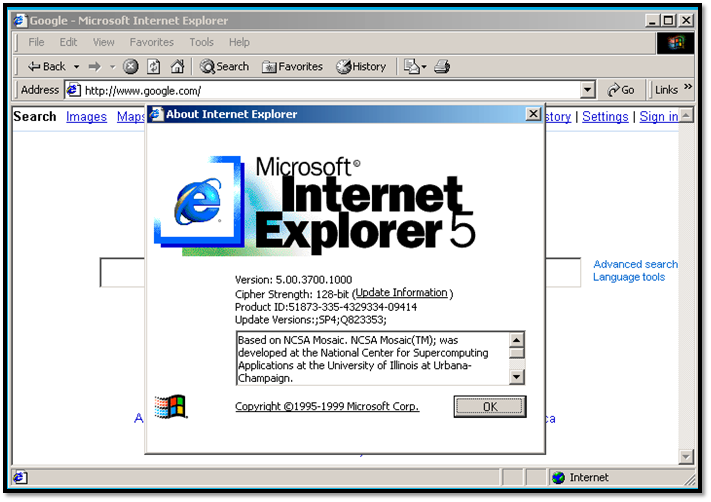This screenshot has width=711, height=502.
Task: Click the Go button
Action: click(621, 90)
